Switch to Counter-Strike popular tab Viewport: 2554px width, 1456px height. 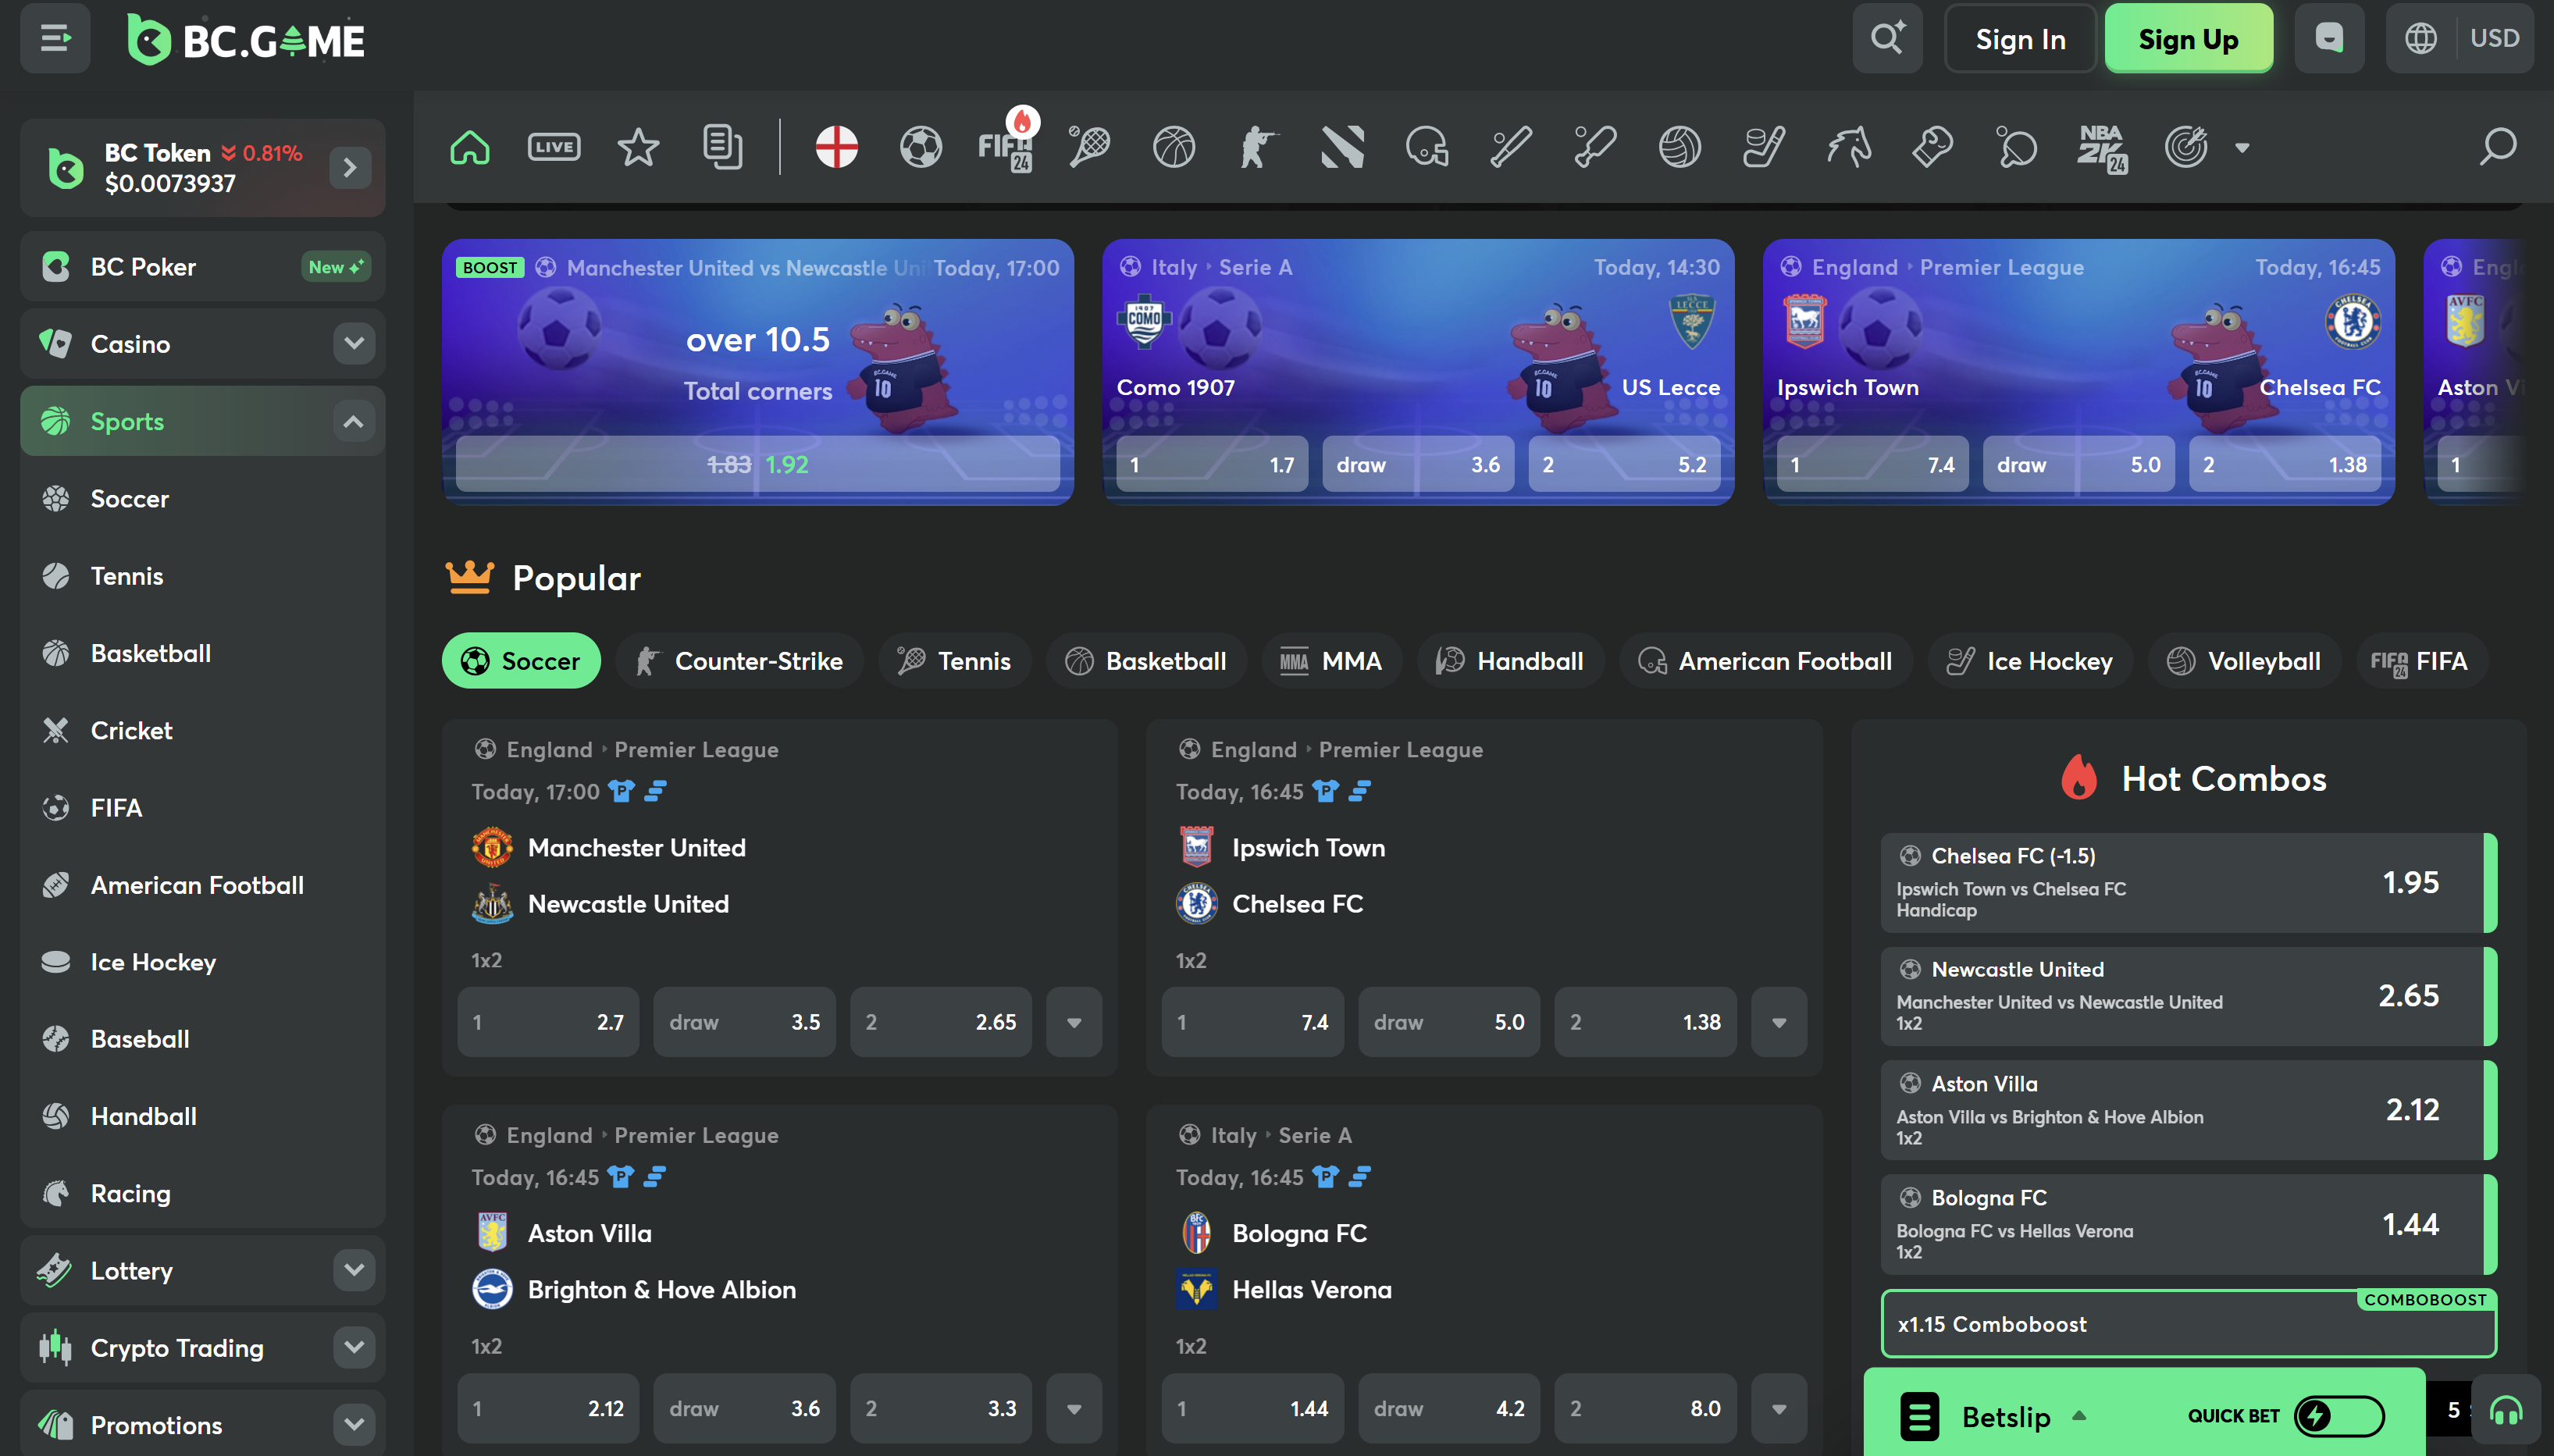point(740,661)
